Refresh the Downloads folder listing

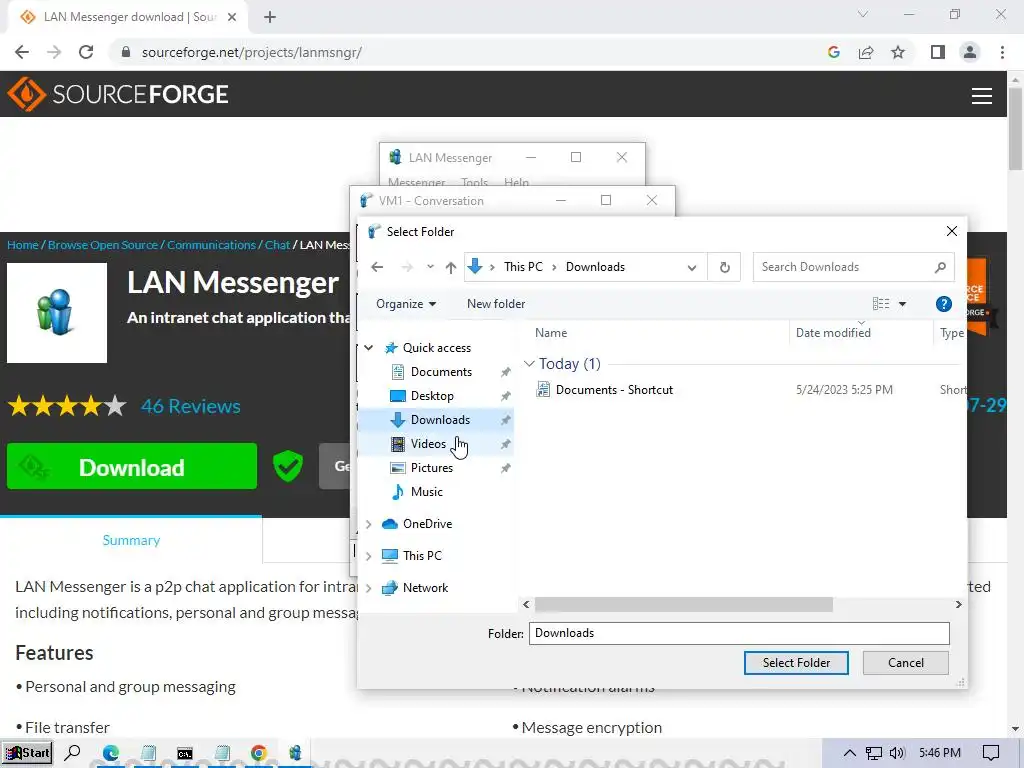724,267
